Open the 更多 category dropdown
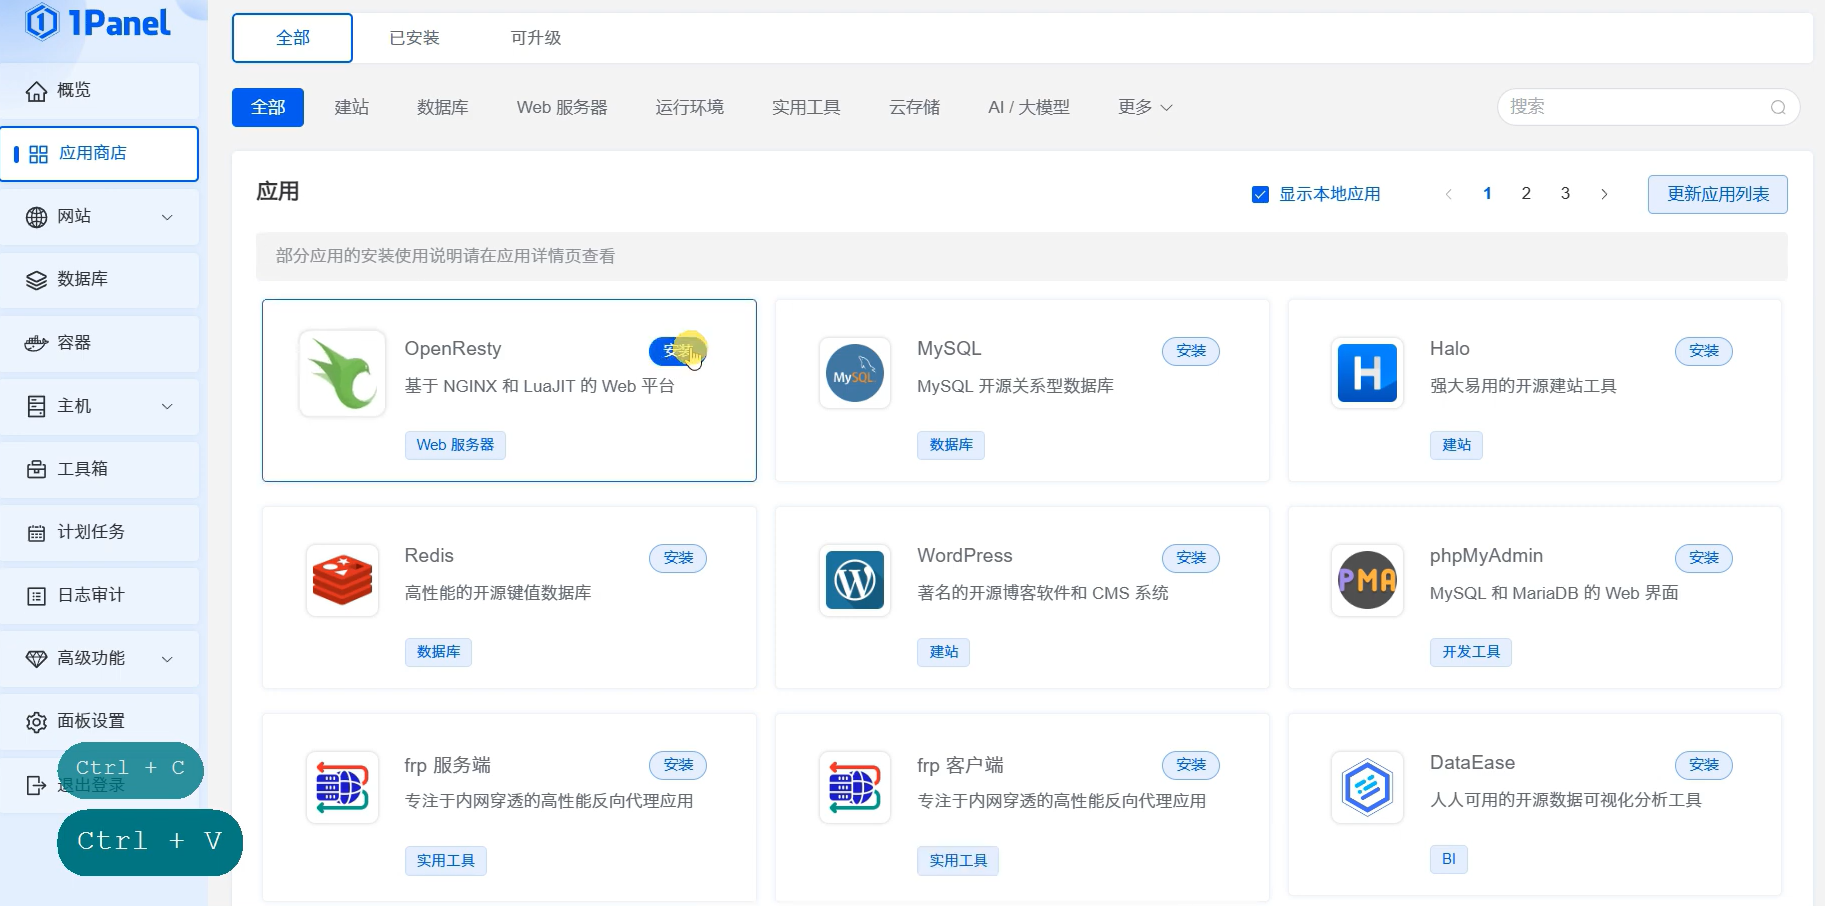This screenshot has width=1825, height=906. click(x=1145, y=107)
